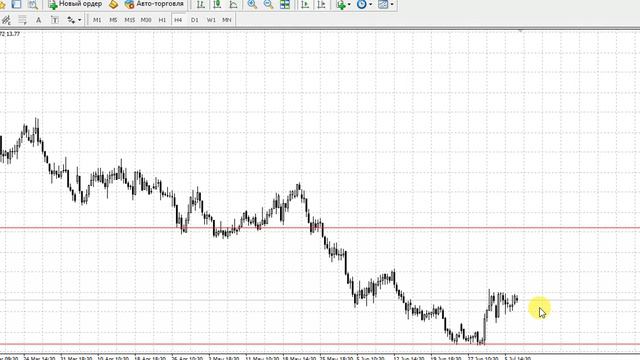Image resolution: width=640 pixels, height=360 pixels.
Task: Zoom in on the chart
Action: pos(252,4)
